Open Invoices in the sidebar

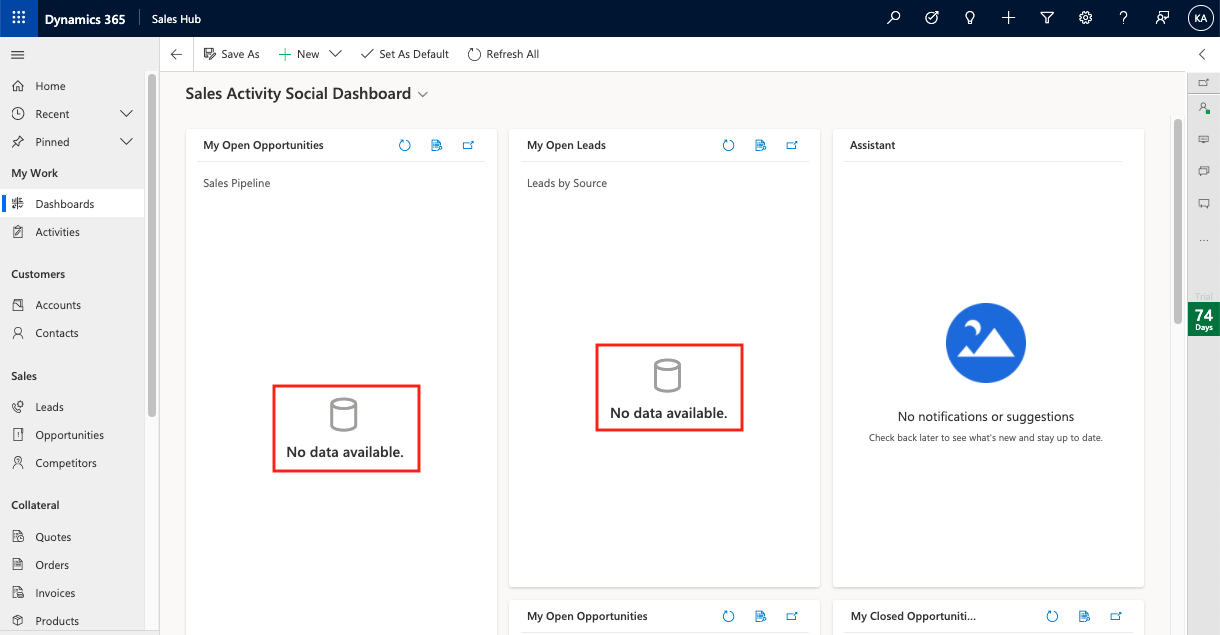[x=72, y=593]
